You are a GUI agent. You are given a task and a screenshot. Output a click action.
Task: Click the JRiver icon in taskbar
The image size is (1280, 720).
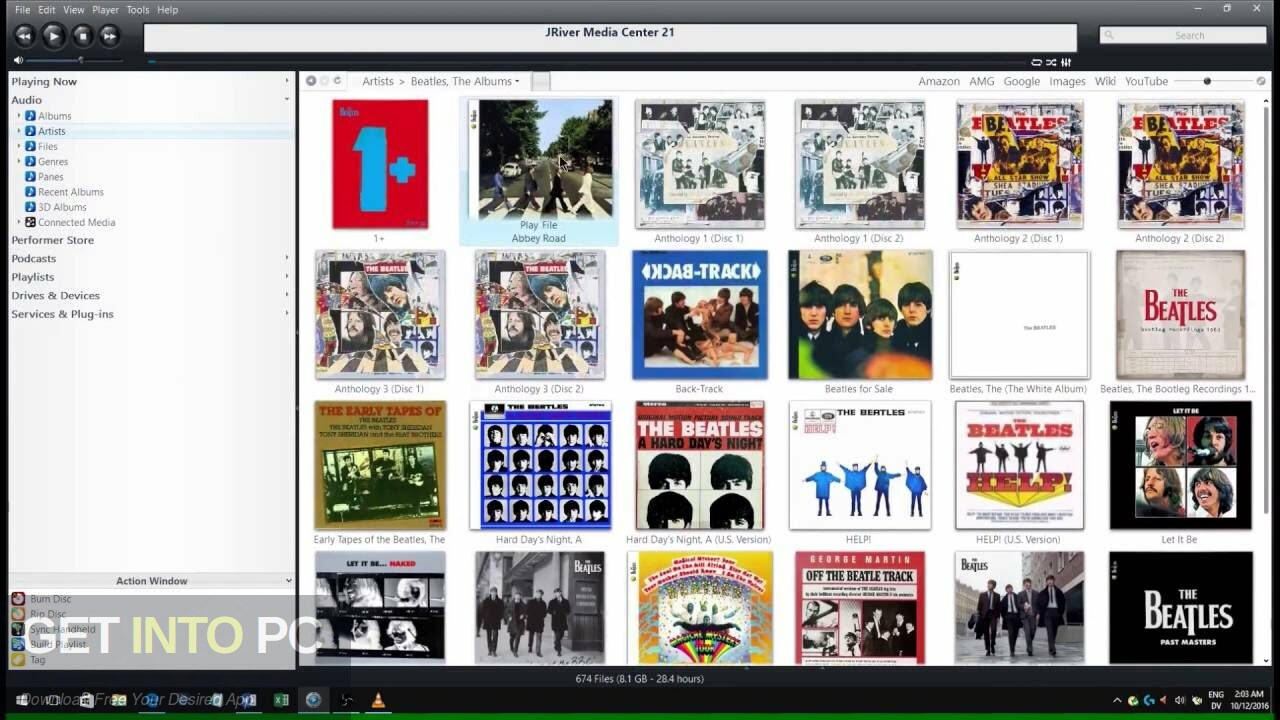coord(313,700)
